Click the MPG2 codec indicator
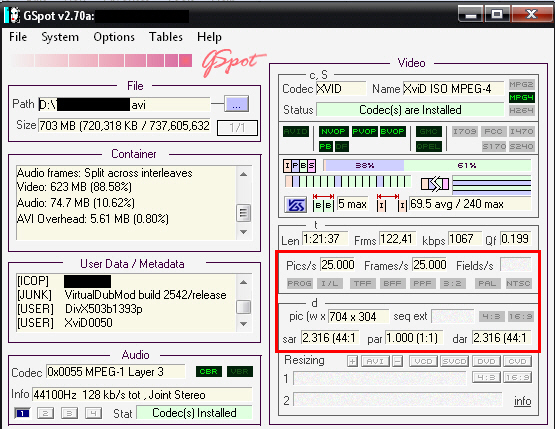Viewport: 555px width, 429px height. pos(521,84)
